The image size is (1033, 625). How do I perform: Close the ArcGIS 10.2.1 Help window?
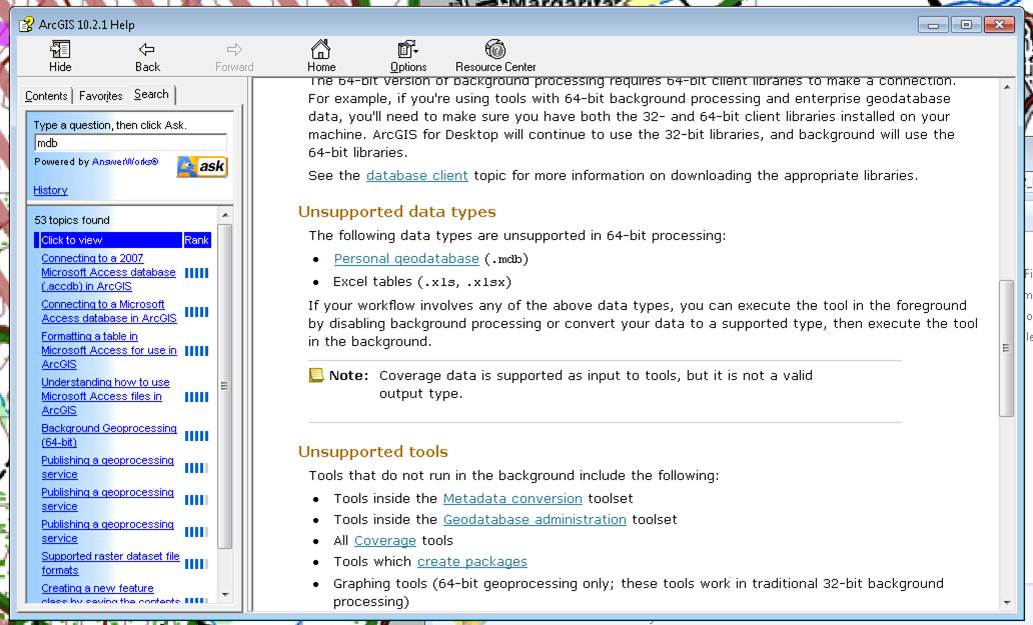tap(999, 25)
